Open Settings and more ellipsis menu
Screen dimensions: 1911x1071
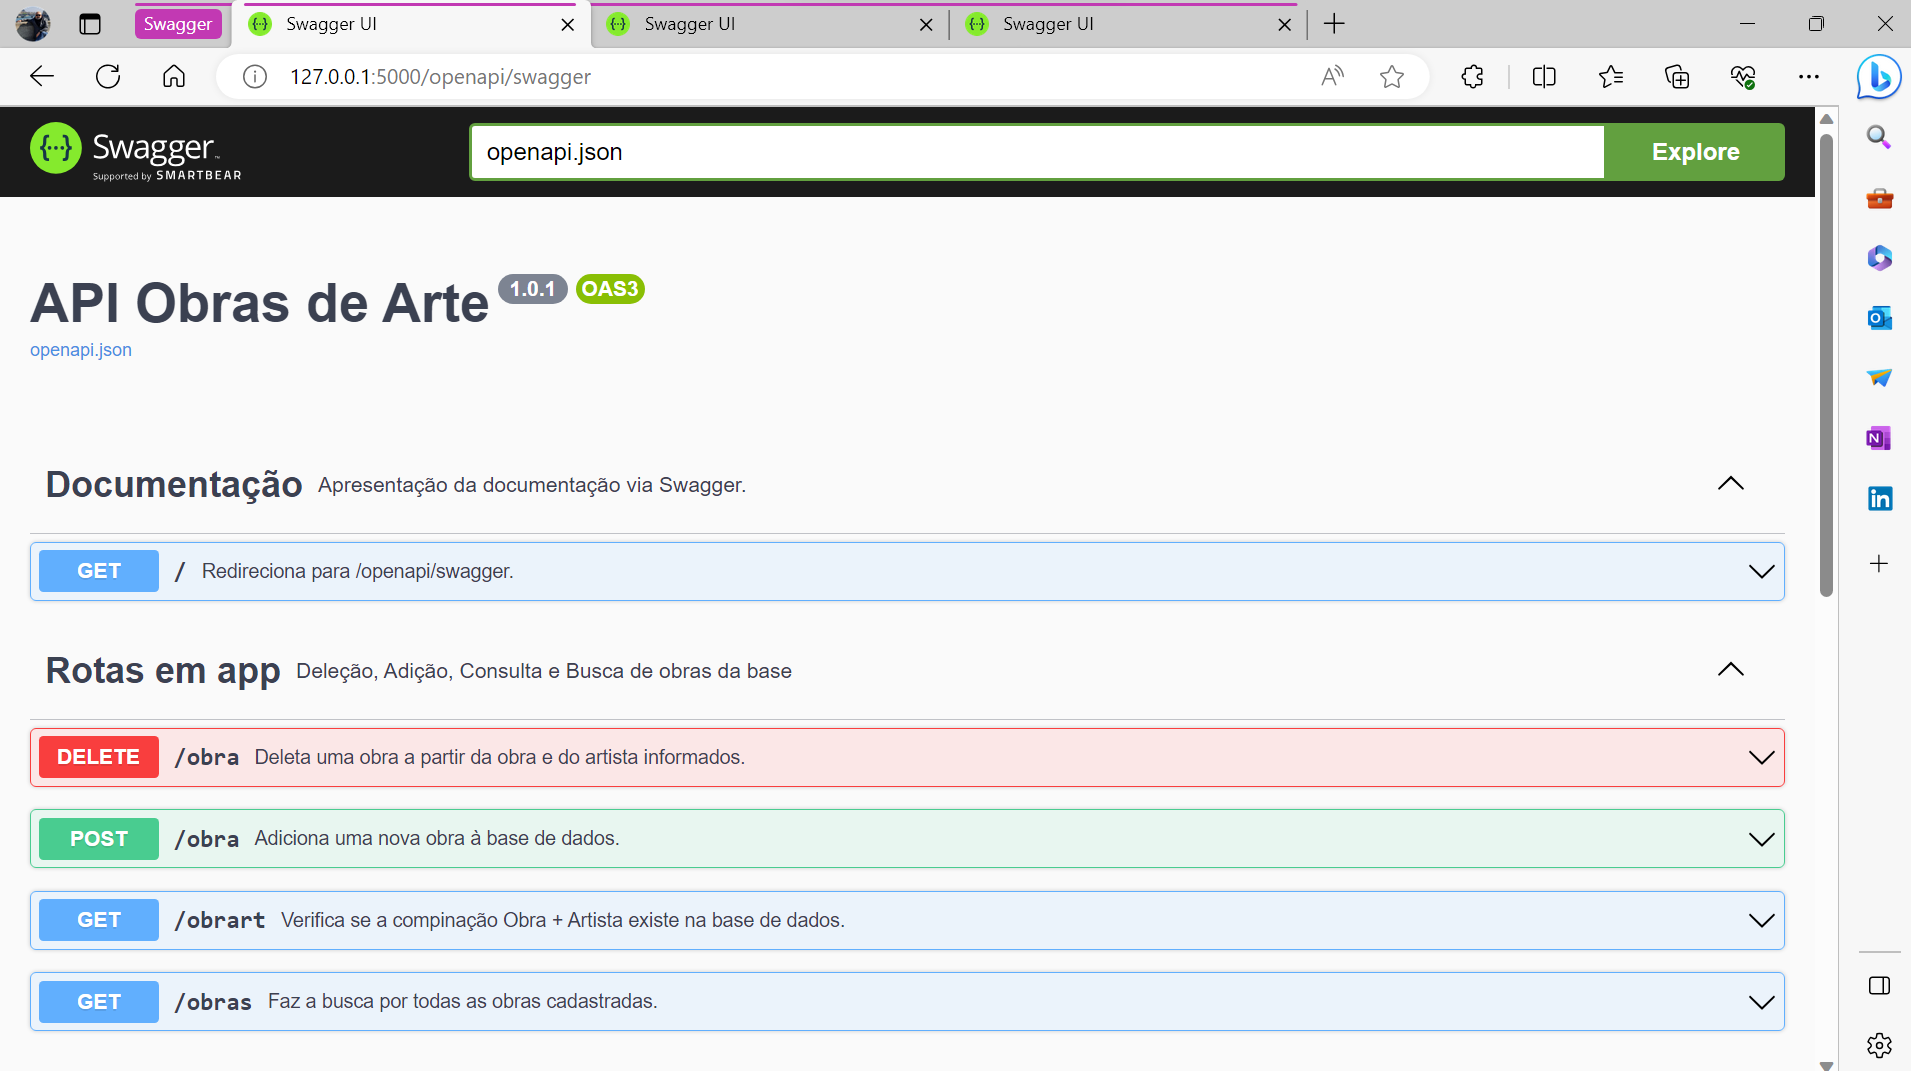tap(1809, 77)
